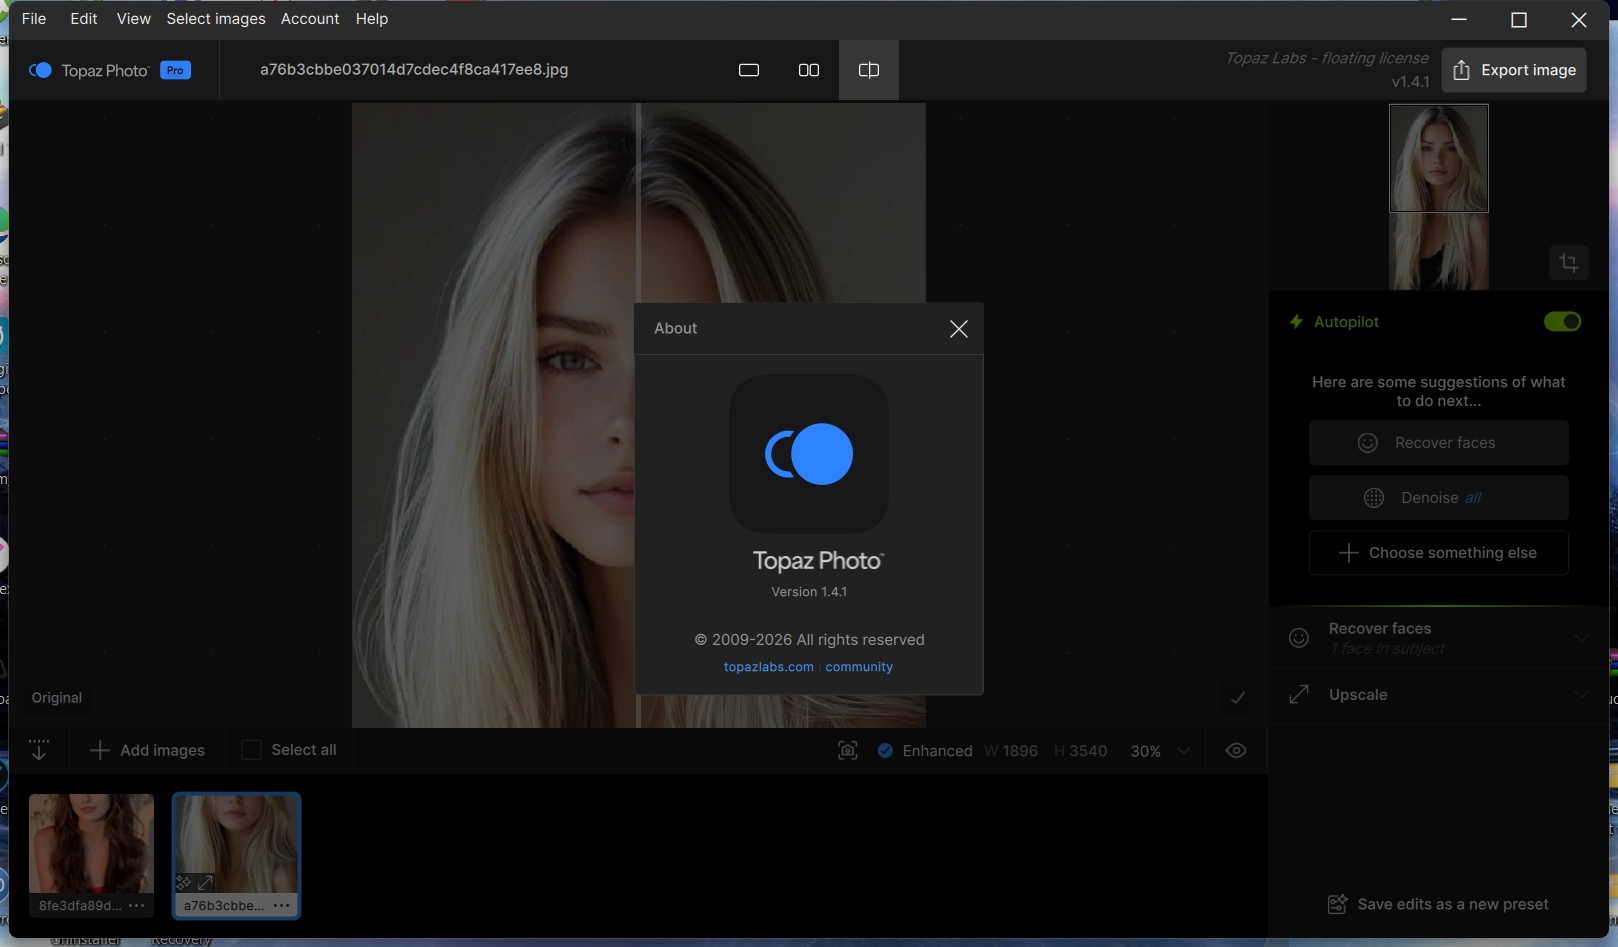Open the topazlabs.com link
1618x947 pixels.
(768, 667)
